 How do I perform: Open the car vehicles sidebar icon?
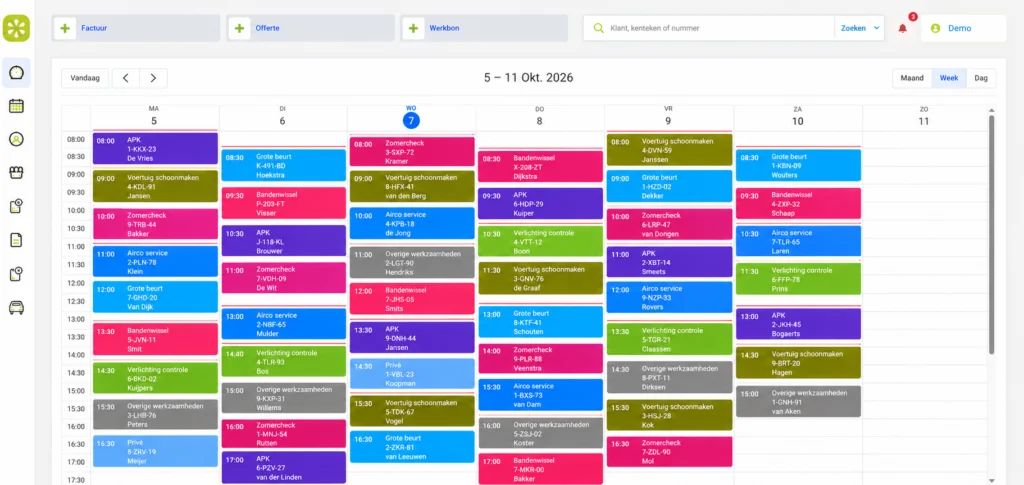coord(16,307)
